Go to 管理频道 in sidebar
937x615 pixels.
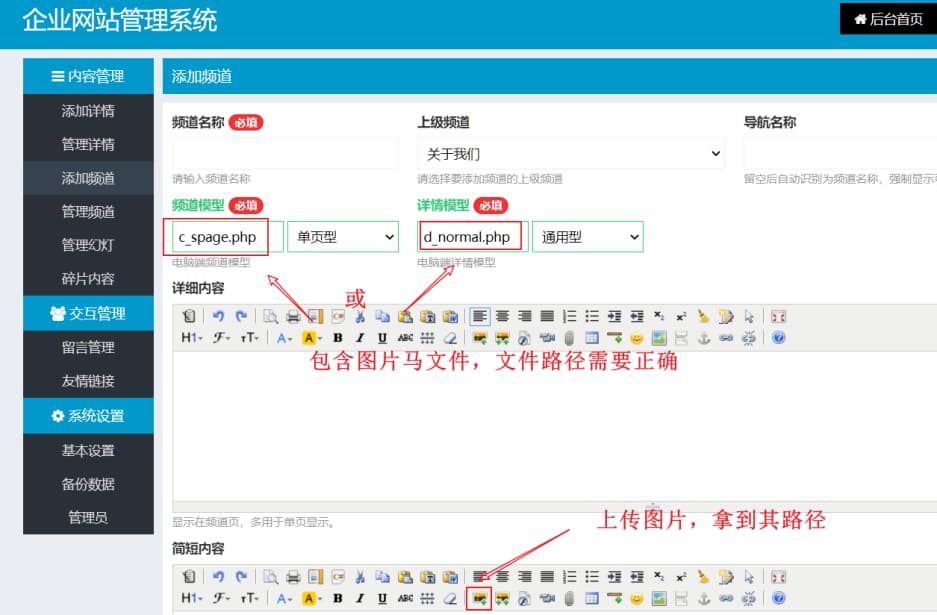[x=88, y=212]
